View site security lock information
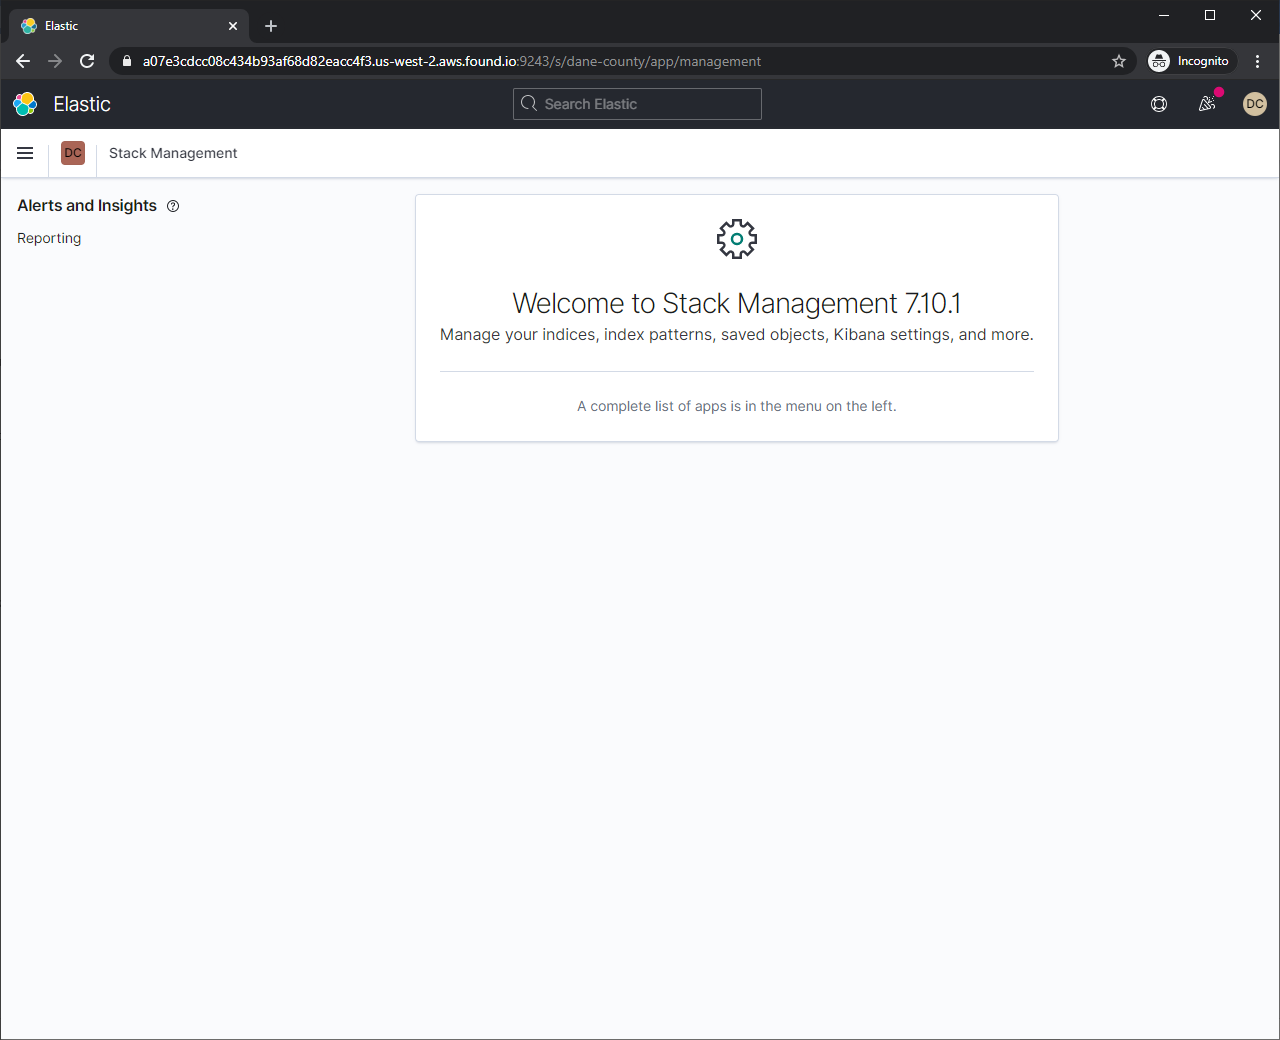The height and width of the screenshot is (1040, 1280). pos(127,61)
